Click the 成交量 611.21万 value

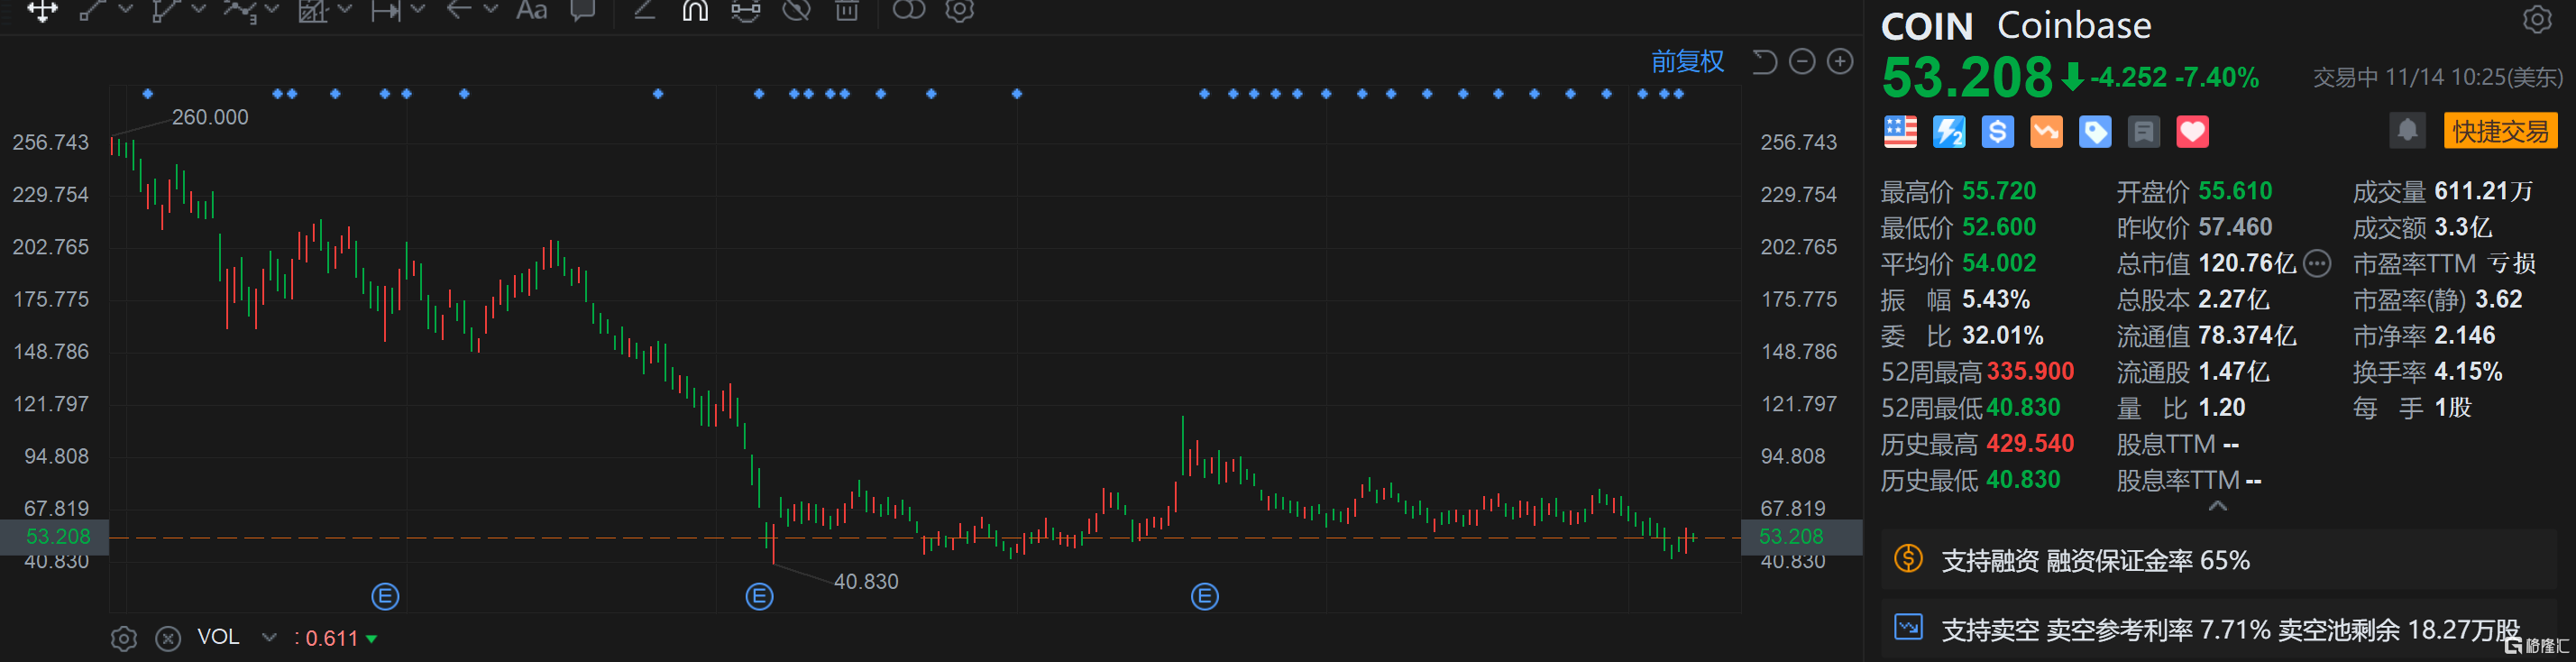tap(2483, 191)
